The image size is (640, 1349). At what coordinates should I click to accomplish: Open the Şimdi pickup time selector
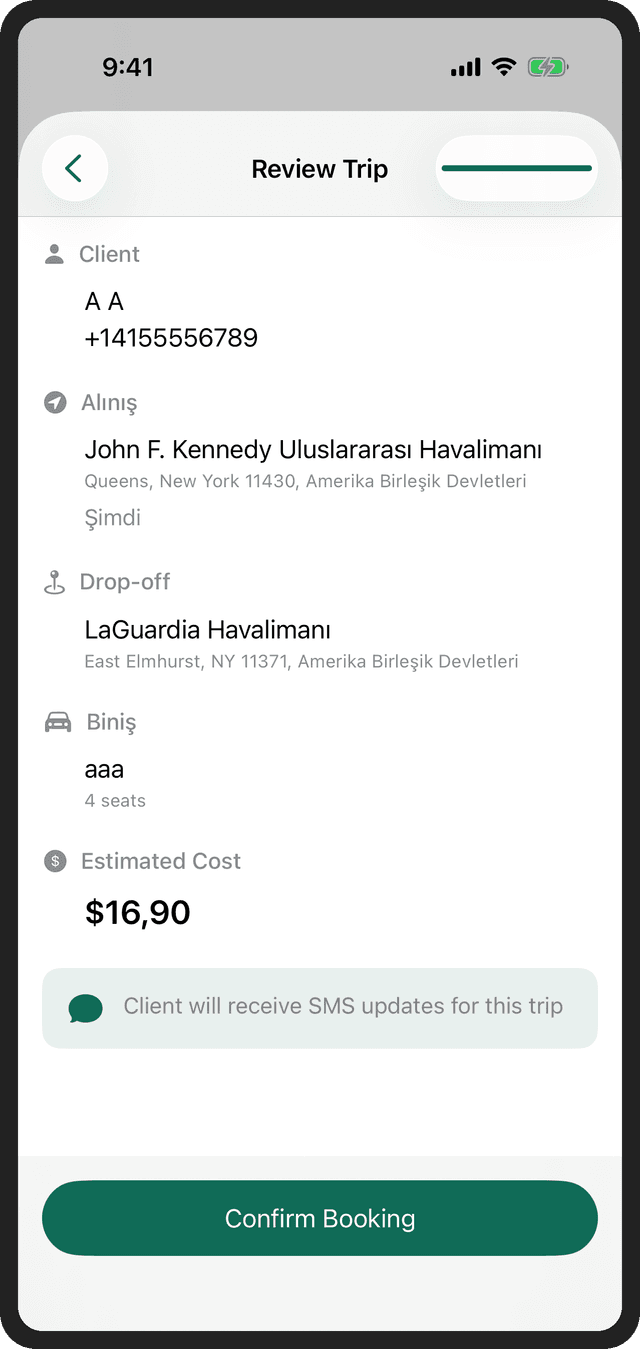click(x=112, y=518)
